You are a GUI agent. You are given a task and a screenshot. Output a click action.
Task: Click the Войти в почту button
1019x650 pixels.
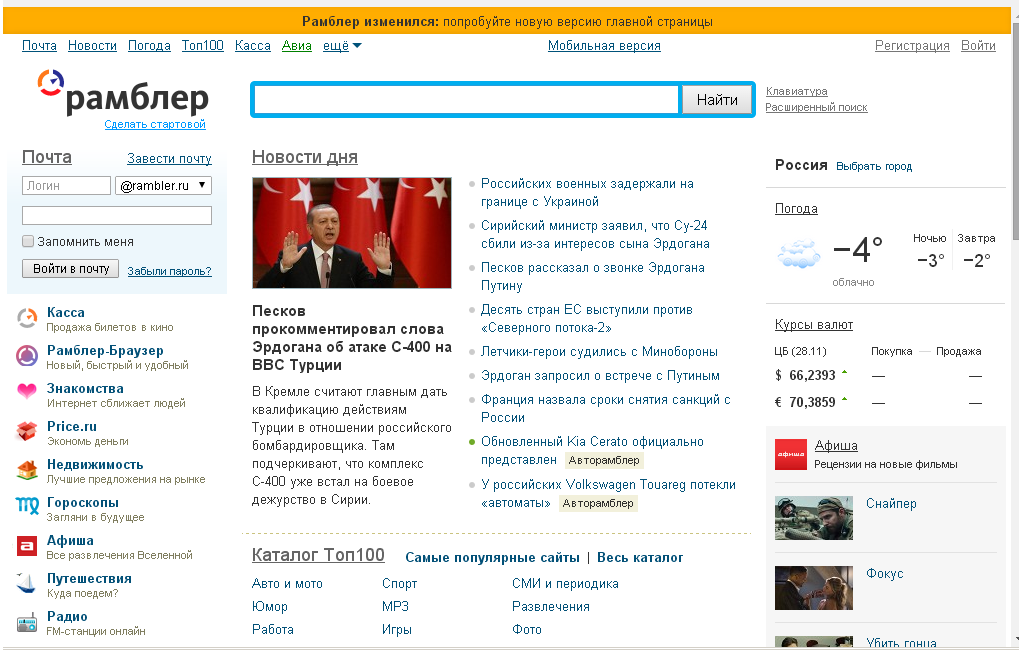[x=70, y=268]
